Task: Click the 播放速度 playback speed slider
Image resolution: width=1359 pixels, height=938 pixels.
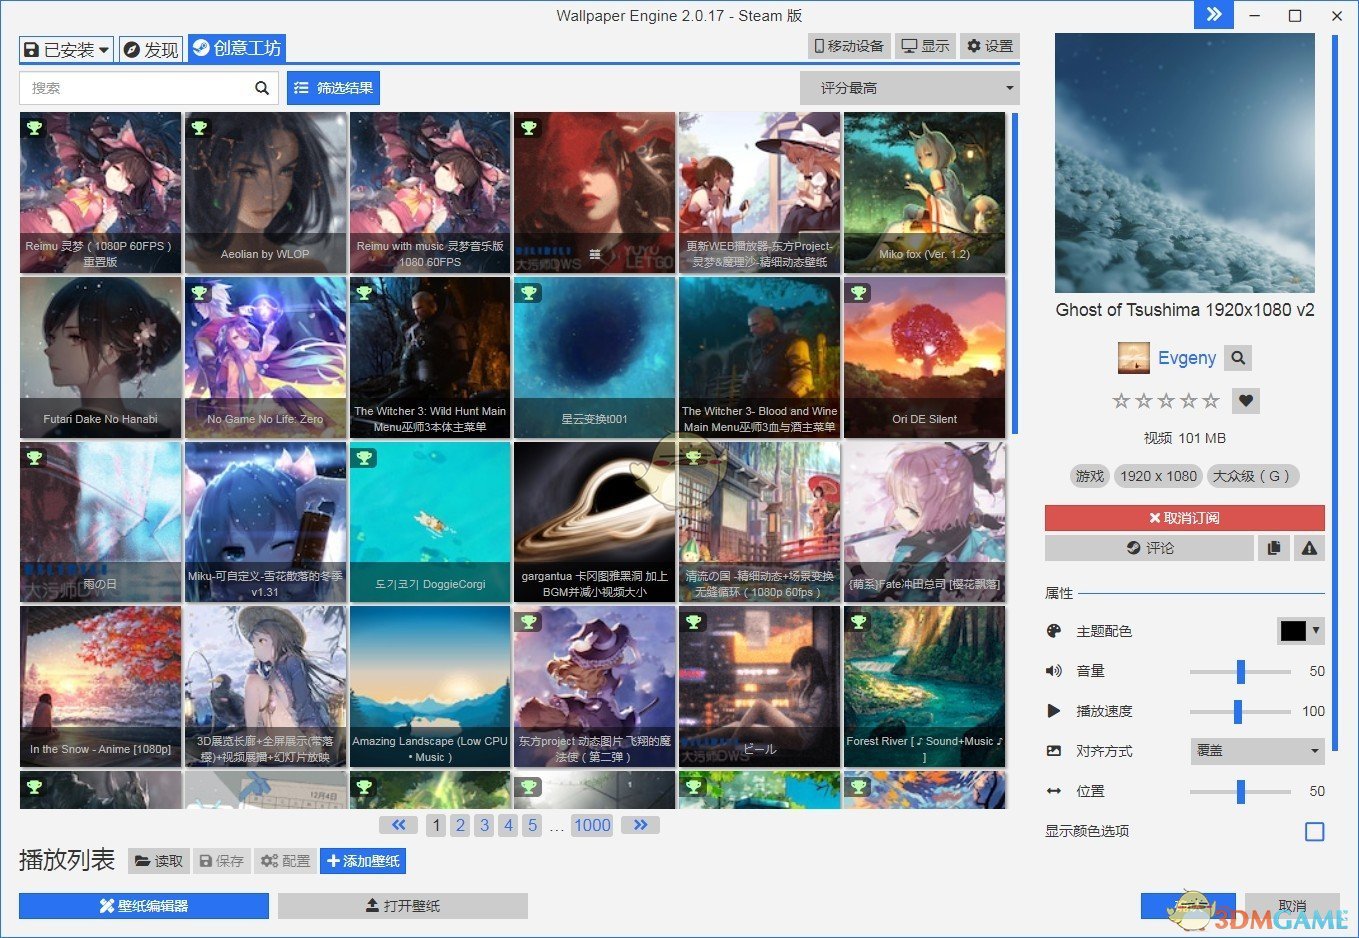Action: tap(1240, 711)
